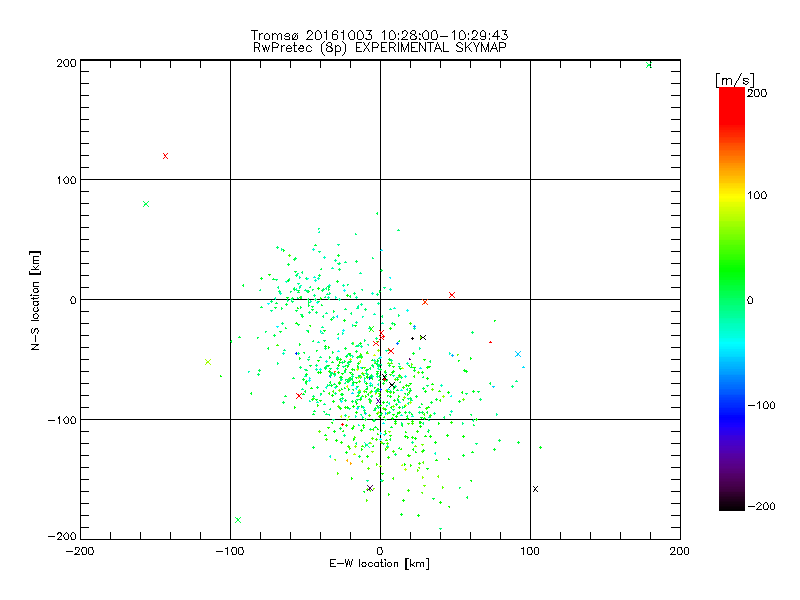The image size is (800, 600).
Task: Select the green X marker at the plot's top-right corner
Action: coord(648,65)
